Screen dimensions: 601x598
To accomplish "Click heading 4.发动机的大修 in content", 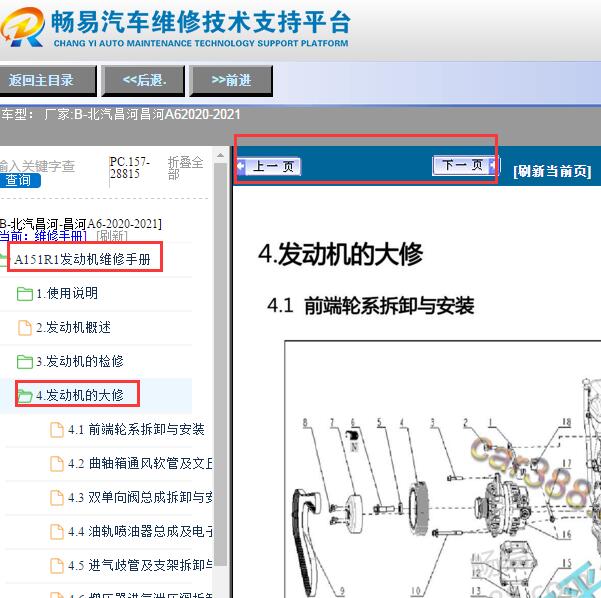I will pos(340,254).
